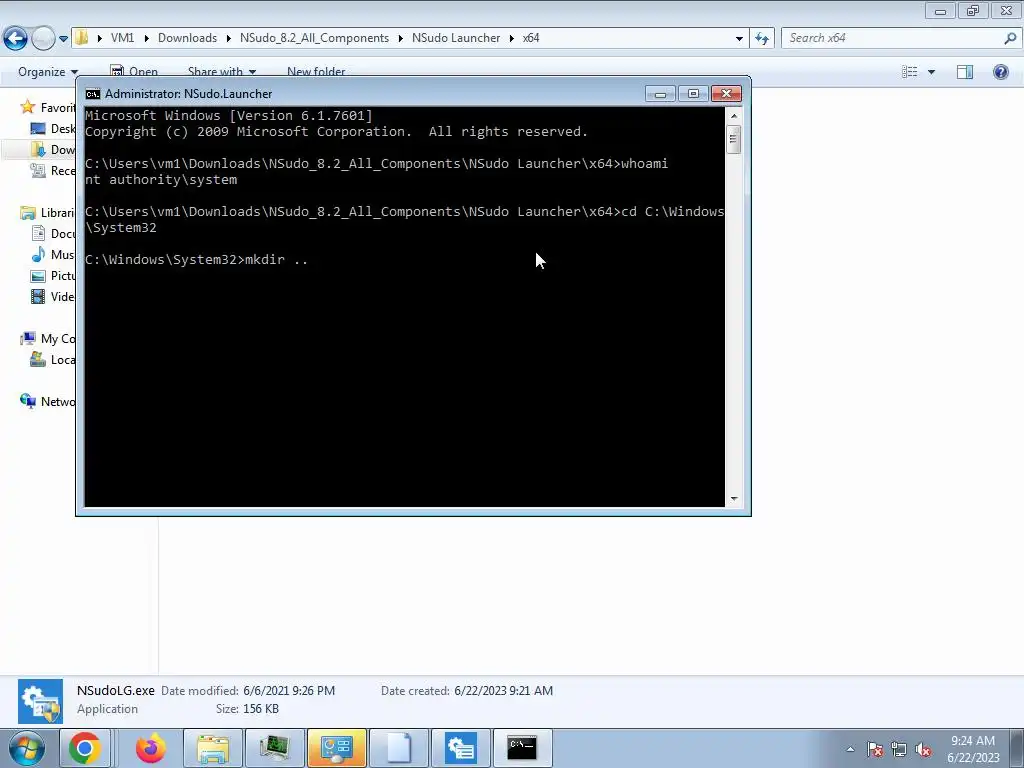The height and width of the screenshot is (768, 1024).
Task: Click the NSudoLG.exe icon in details pane
Action: click(x=40, y=701)
